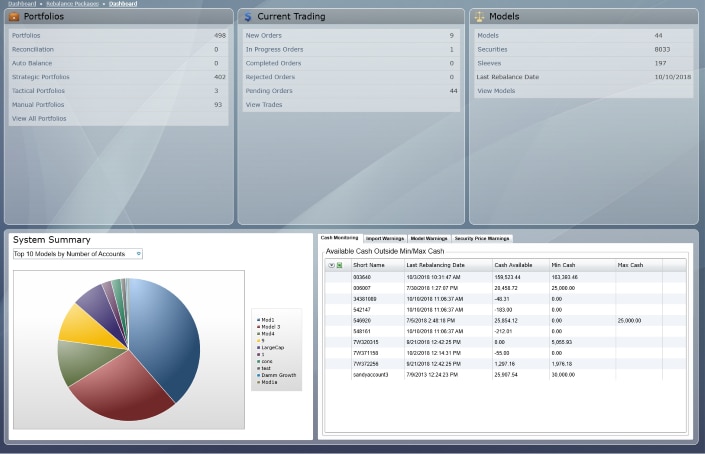Open the Top 10 Models by Number of Accounts dropdown

[x=78, y=254]
